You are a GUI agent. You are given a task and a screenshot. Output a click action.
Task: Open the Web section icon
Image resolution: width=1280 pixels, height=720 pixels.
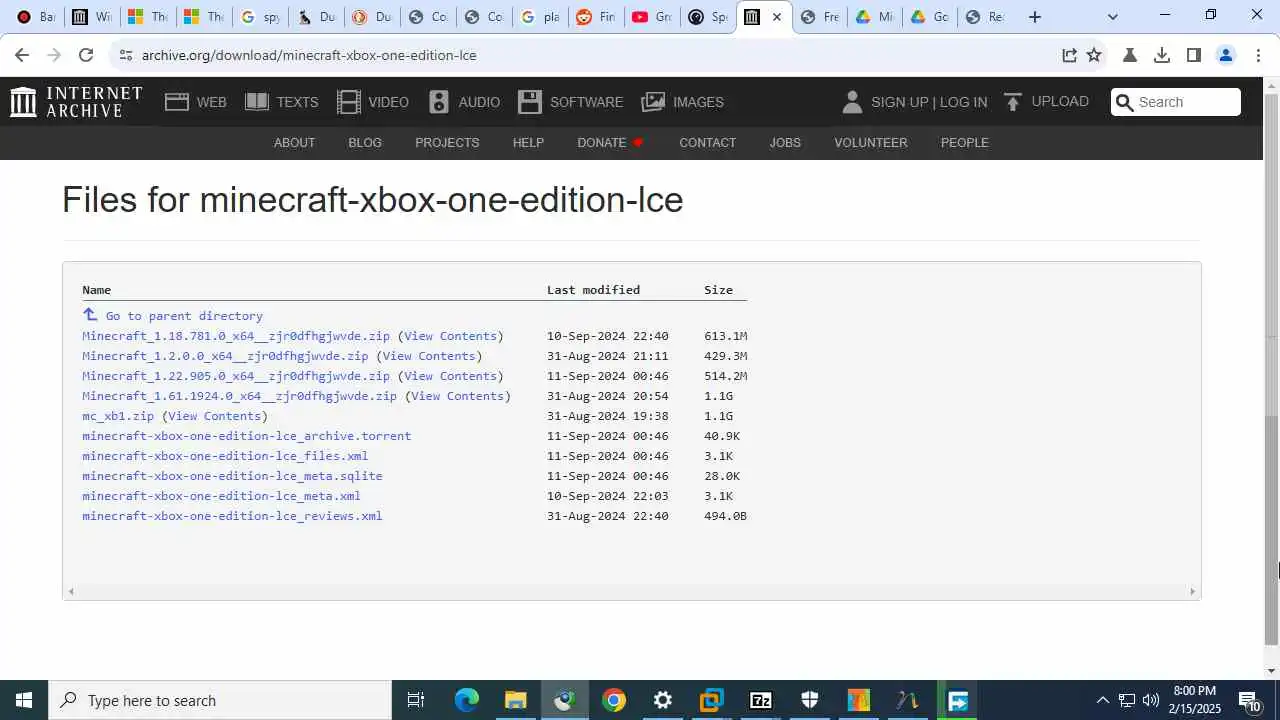177,102
